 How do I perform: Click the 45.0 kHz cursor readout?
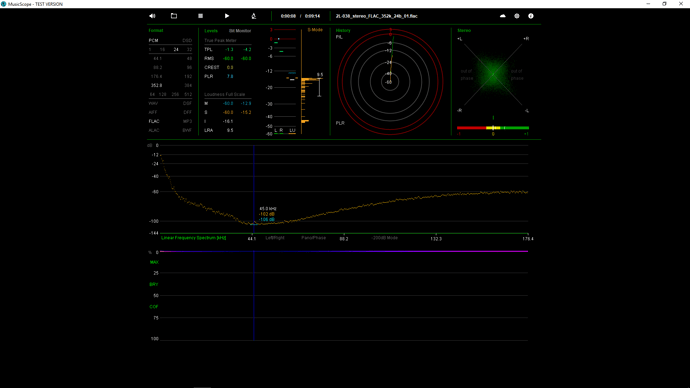[268, 209]
